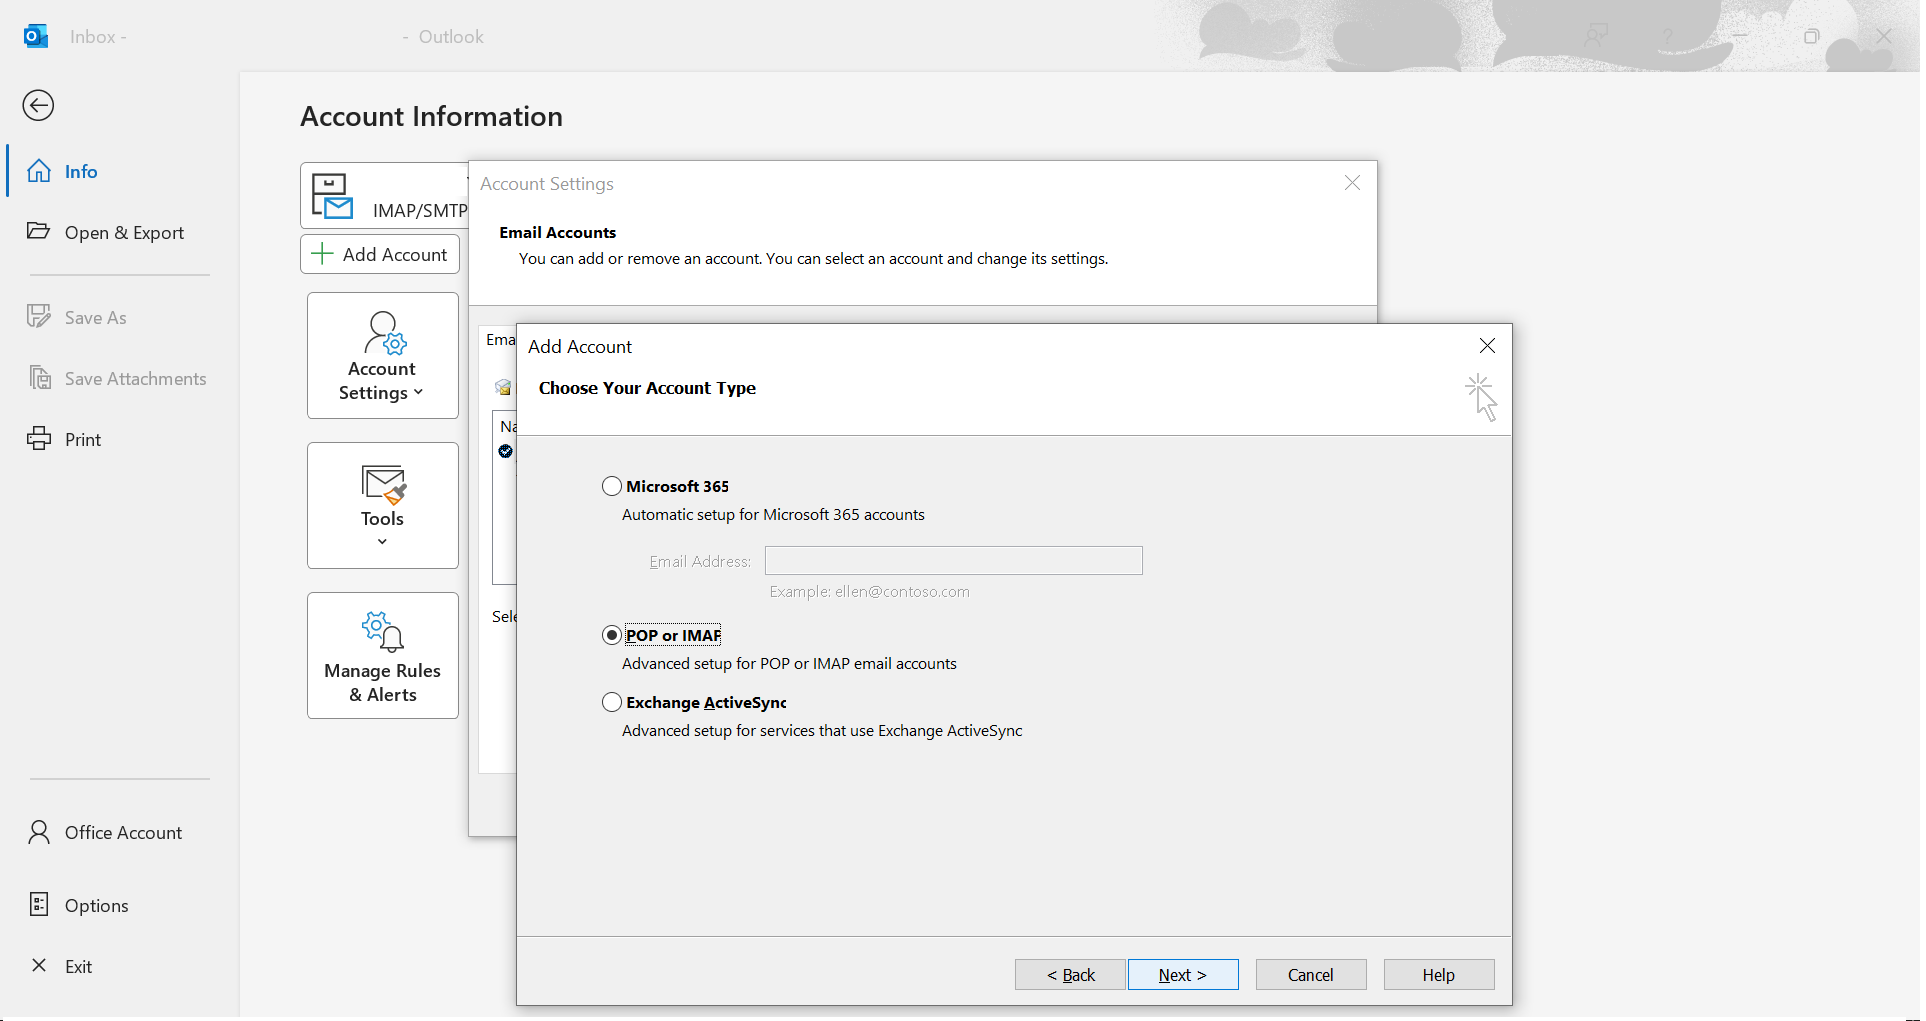Screen dimensions: 1926x1021
Task: Open Office Account page
Action: (x=120, y=832)
